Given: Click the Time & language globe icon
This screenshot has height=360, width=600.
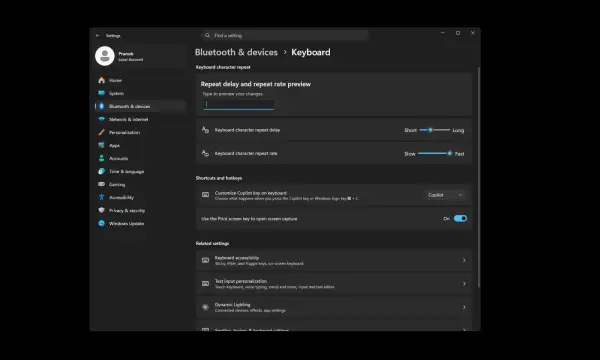Looking at the screenshot, I should [101, 171].
